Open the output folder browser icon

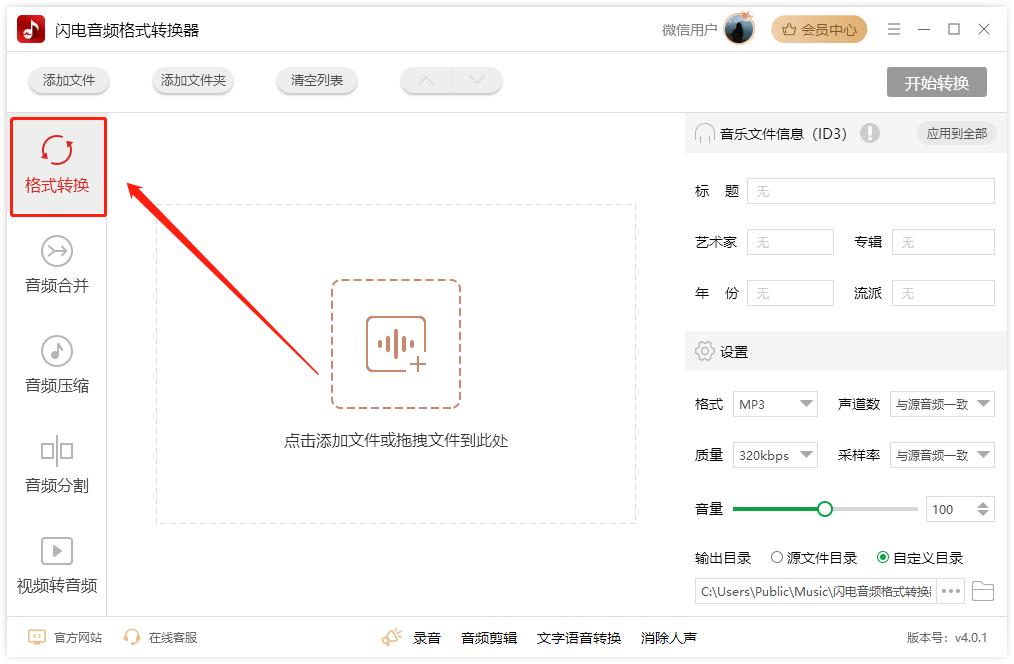pos(983,591)
